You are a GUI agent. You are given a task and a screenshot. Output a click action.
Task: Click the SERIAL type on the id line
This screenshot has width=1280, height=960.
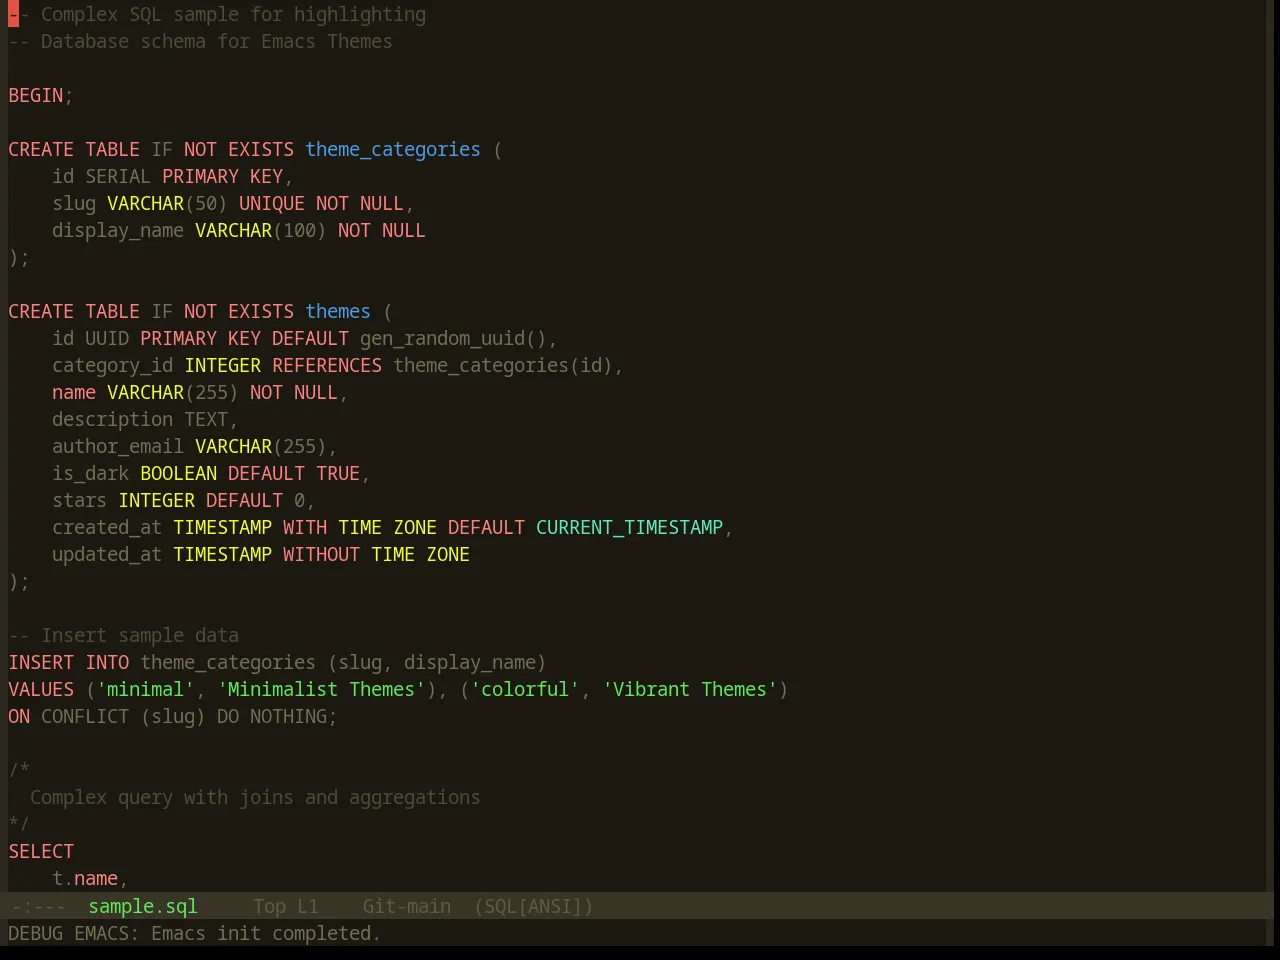(x=118, y=176)
